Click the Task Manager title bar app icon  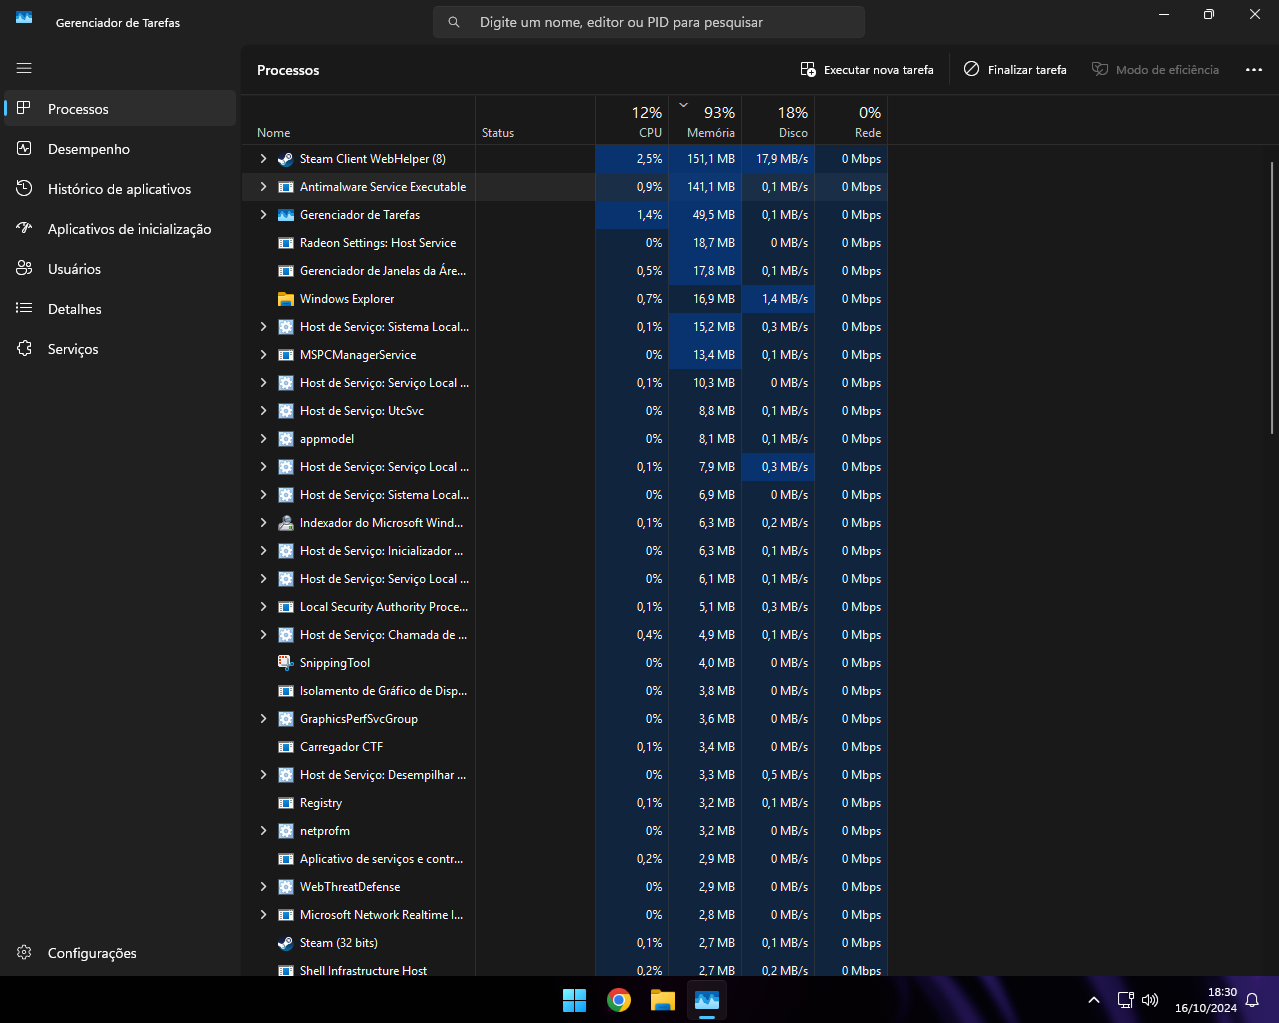point(24,18)
